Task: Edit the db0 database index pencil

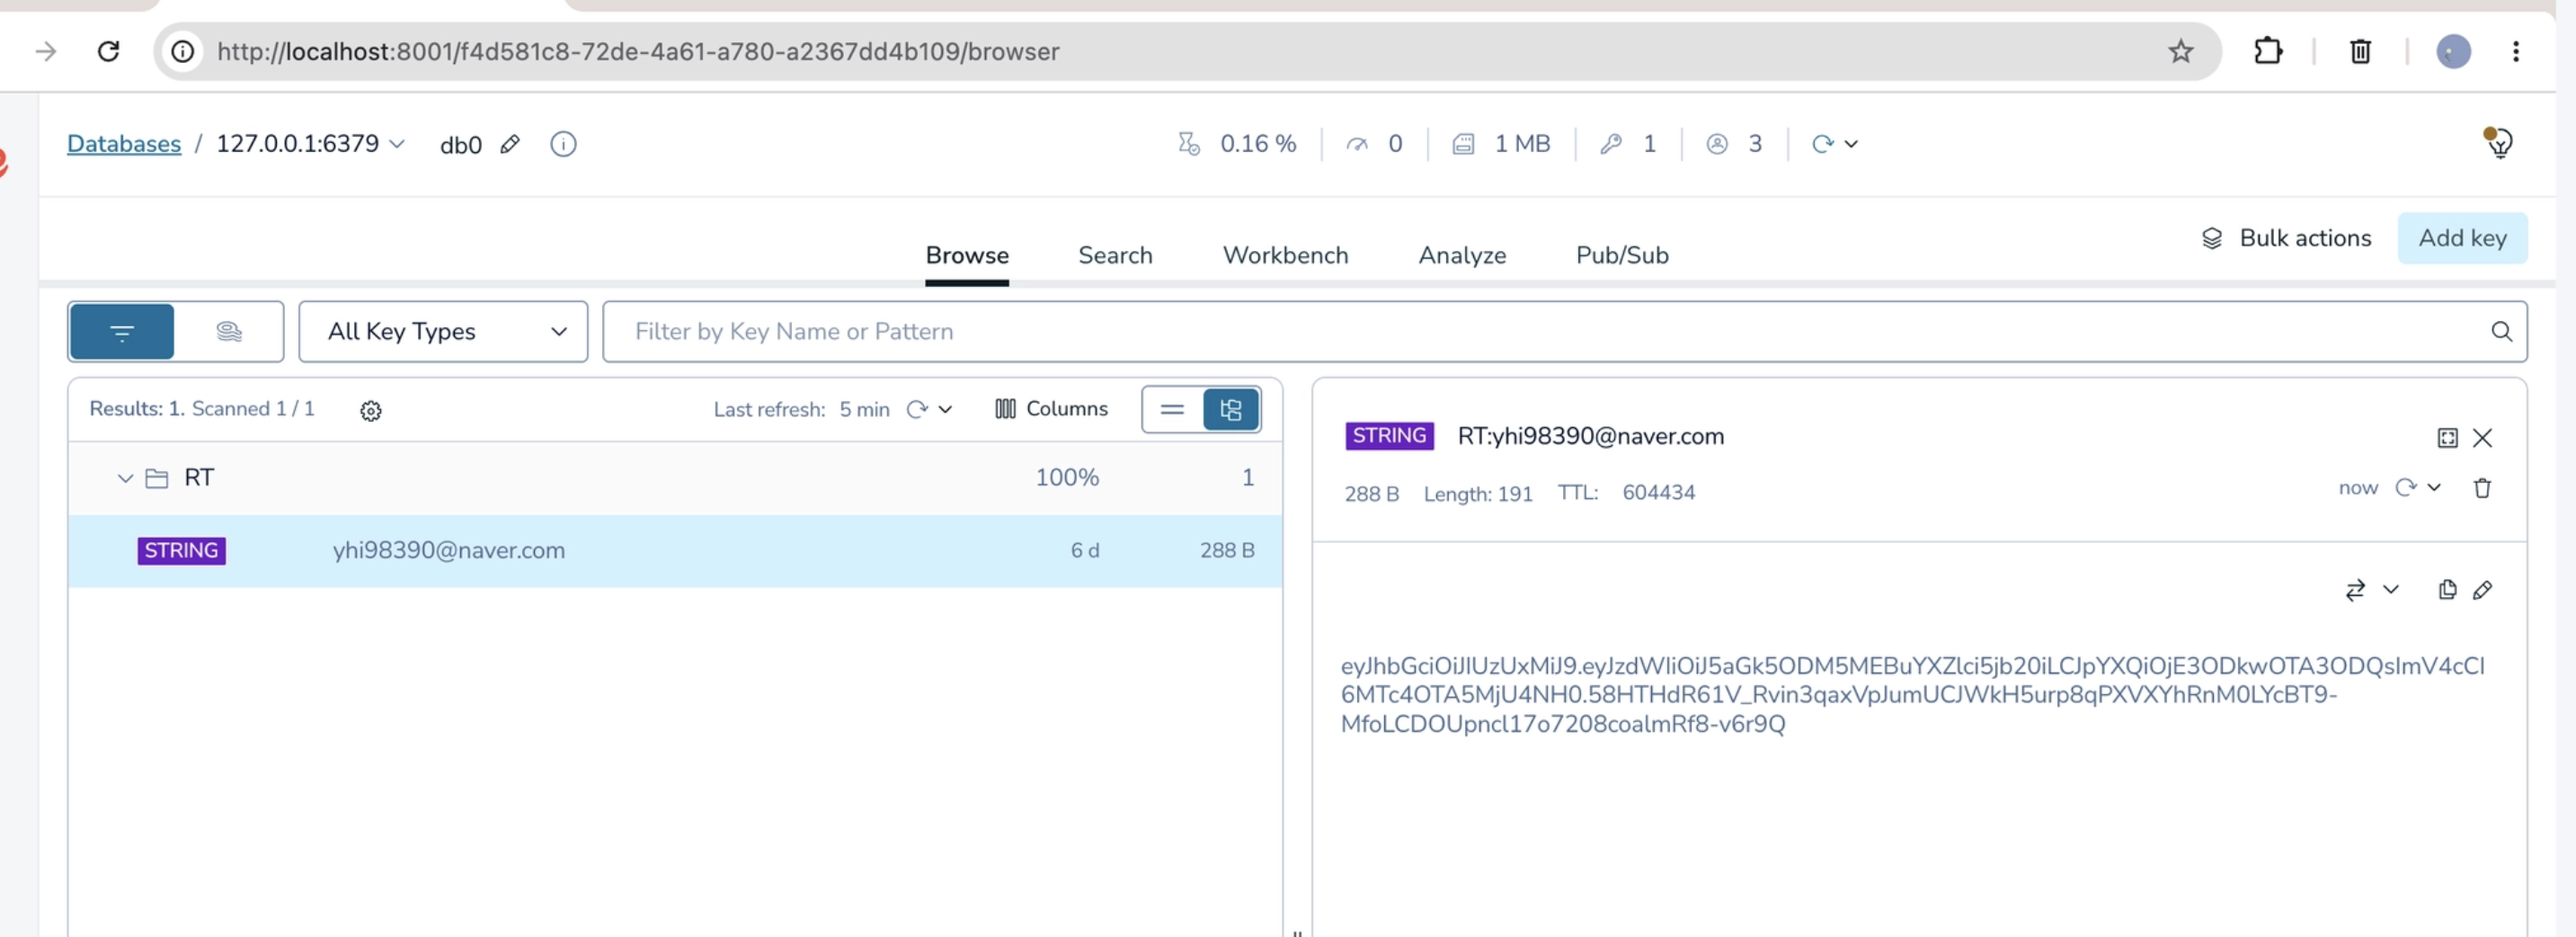Action: (510, 144)
